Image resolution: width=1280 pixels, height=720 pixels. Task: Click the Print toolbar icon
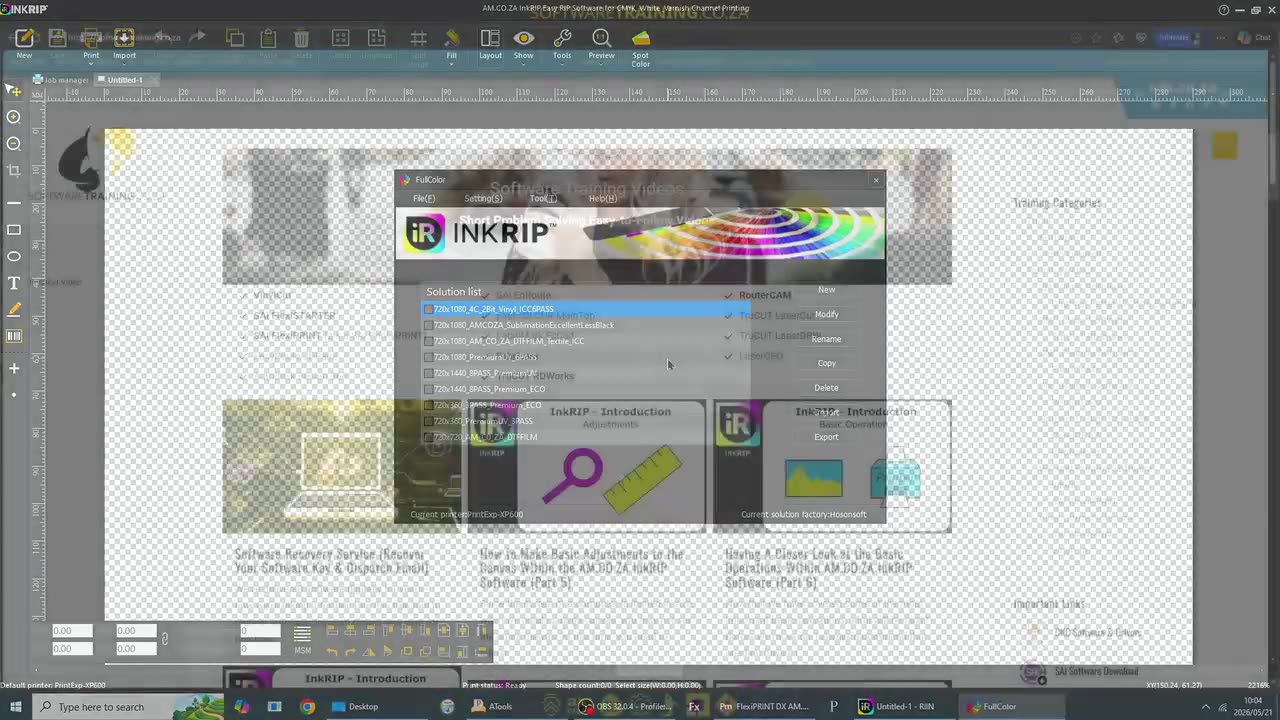click(x=91, y=38)
